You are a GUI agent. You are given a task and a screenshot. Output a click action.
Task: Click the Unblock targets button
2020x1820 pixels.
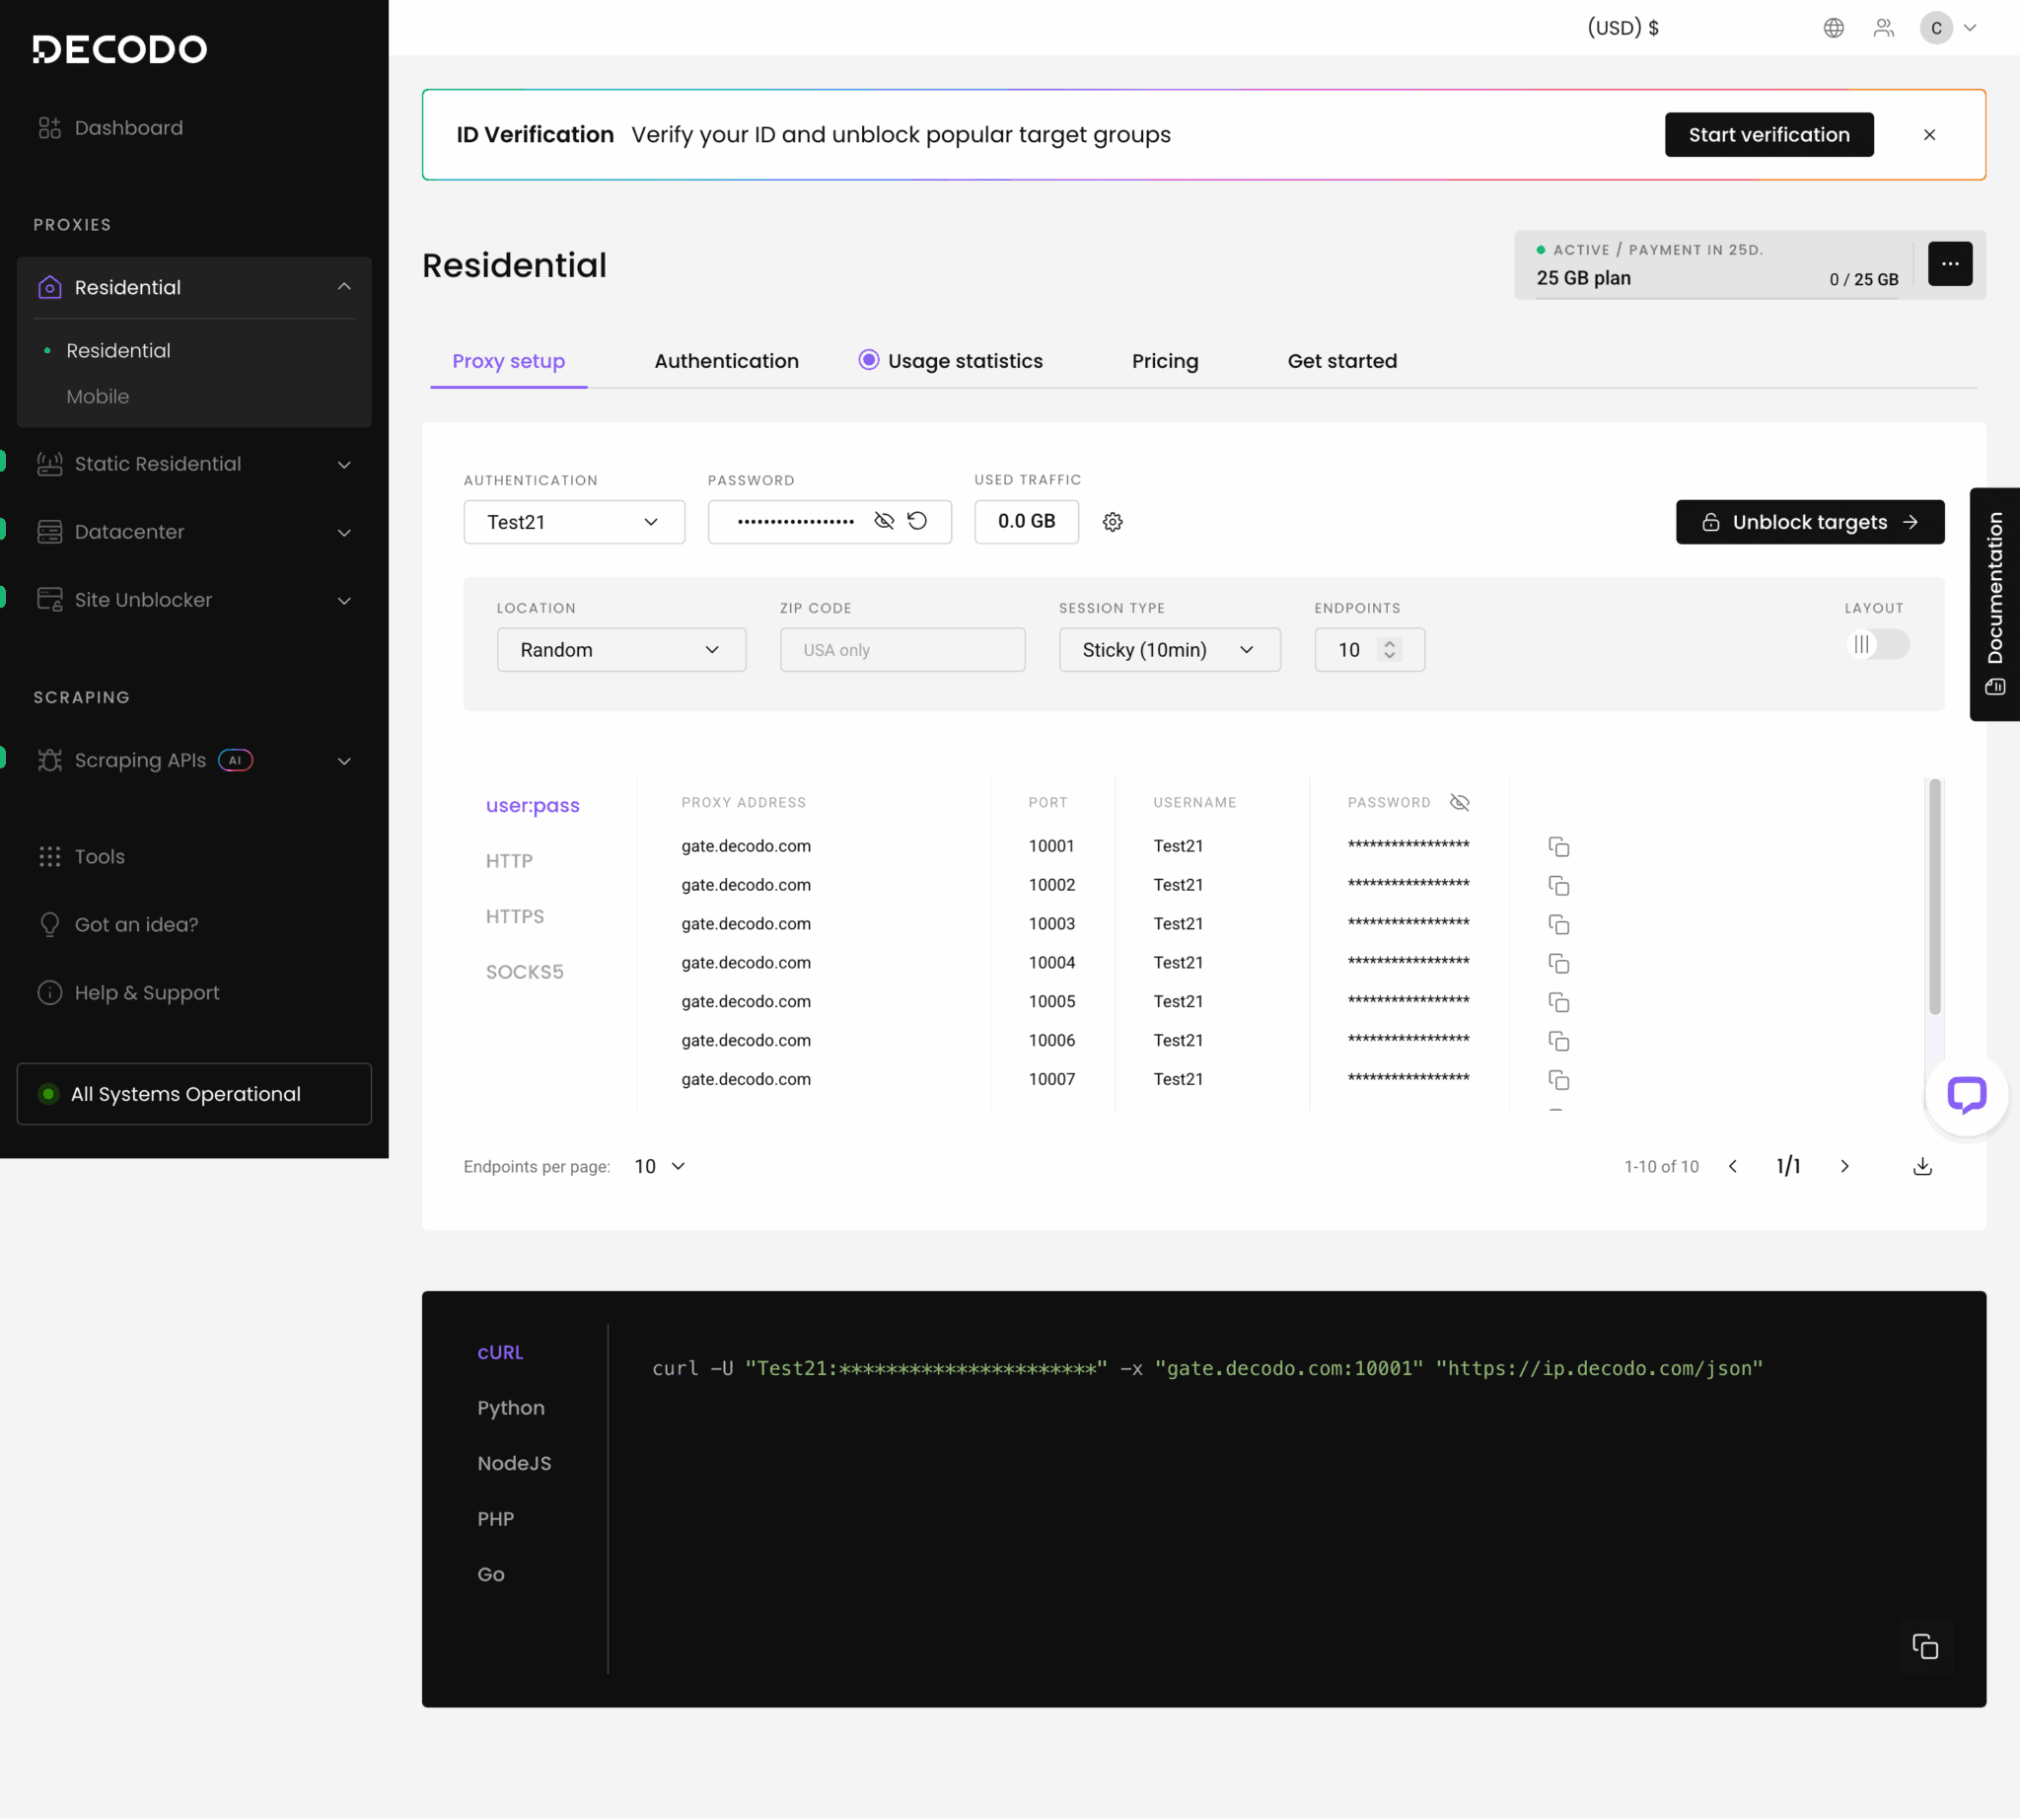click(x=1809, y=522)
